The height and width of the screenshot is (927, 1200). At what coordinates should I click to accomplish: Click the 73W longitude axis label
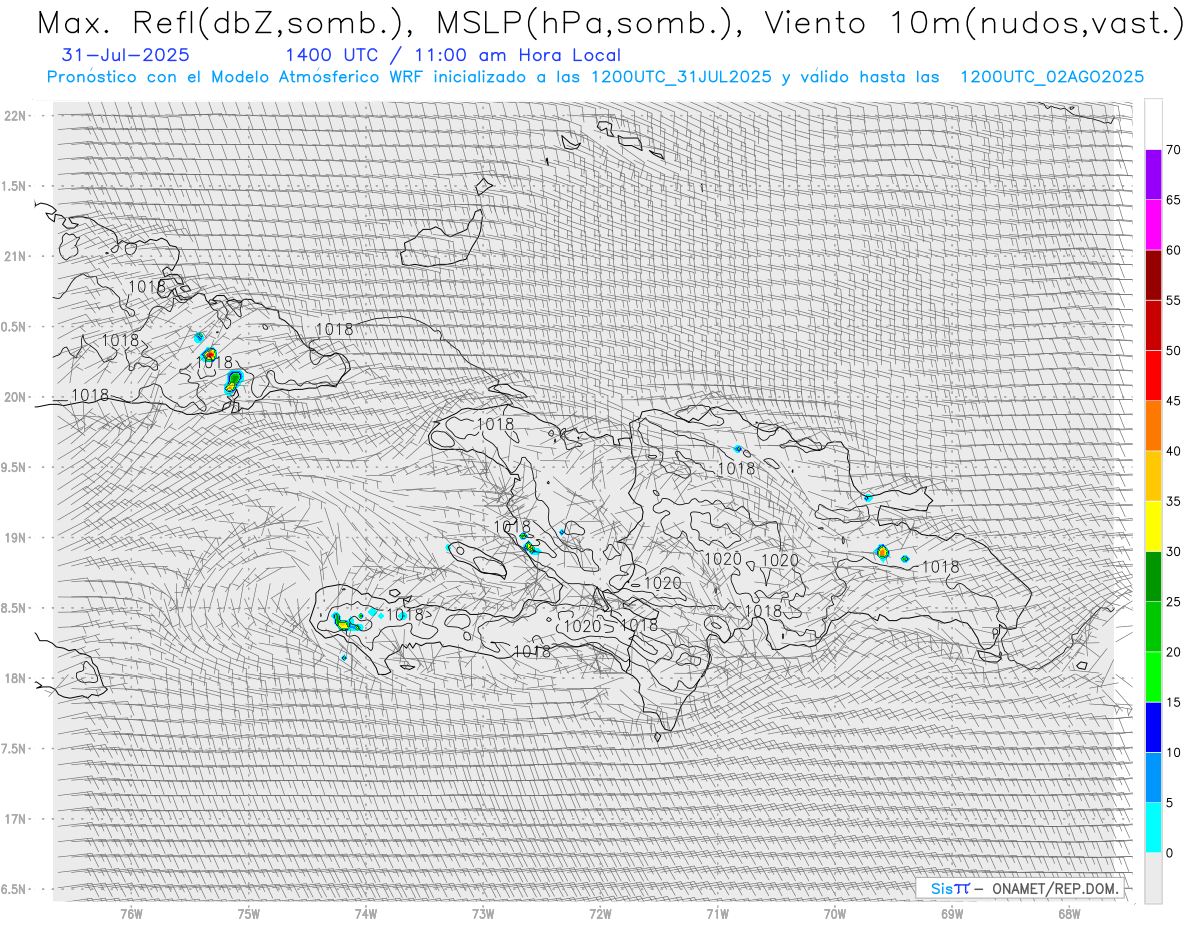click(x=483, y=914)
